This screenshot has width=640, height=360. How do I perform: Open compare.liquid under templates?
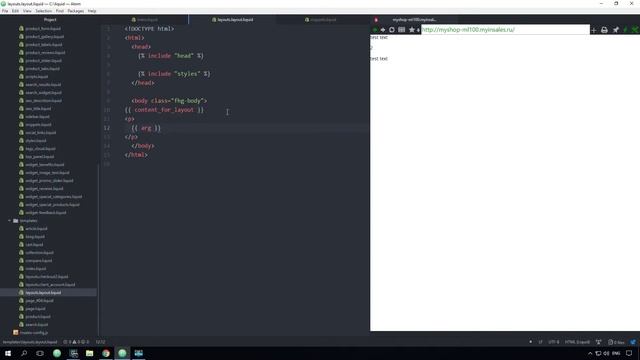(x=39, y=261)
